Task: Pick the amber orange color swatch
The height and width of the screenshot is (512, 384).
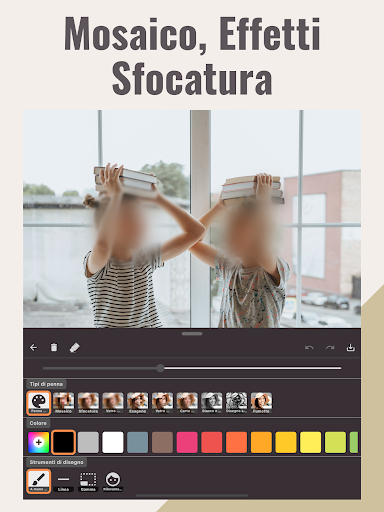Action: (x=261, y=442)
